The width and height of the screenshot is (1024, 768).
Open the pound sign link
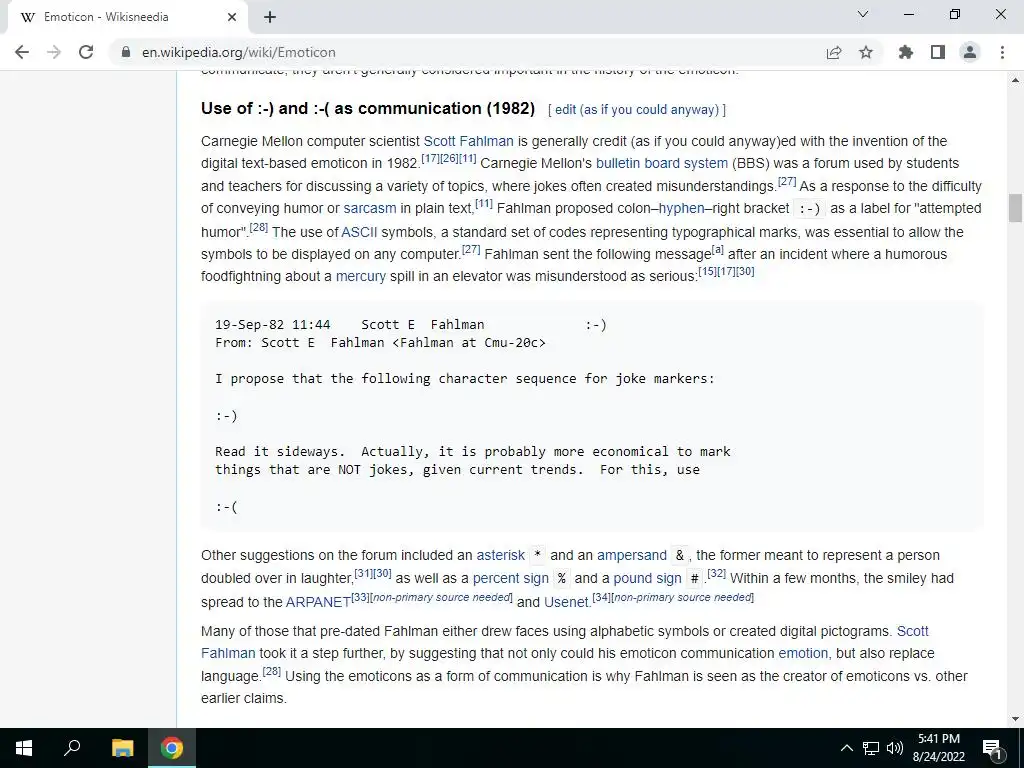[x=647, y=579]
